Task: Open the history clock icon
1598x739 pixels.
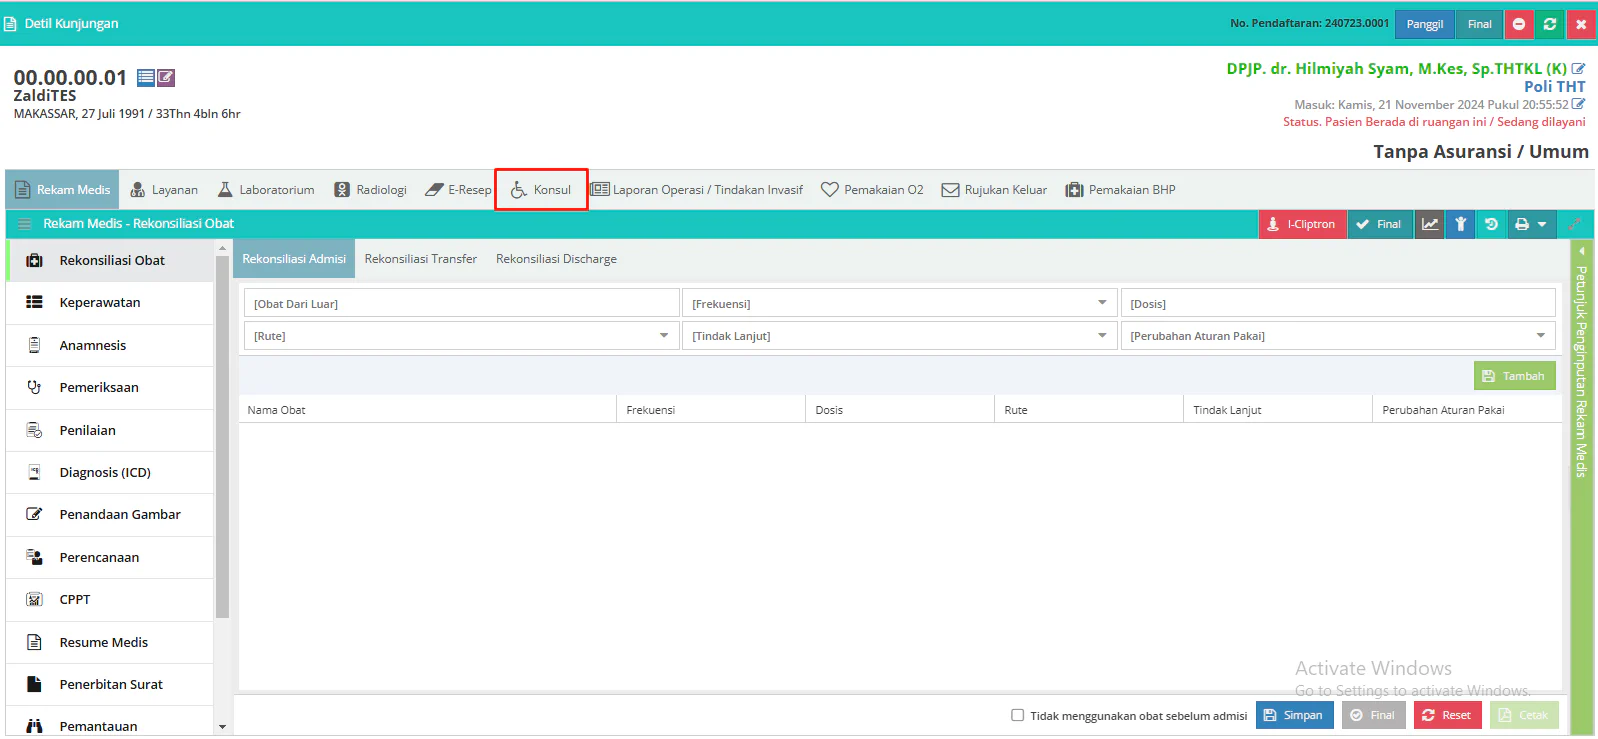Action: pyautogui.click(x=1491, y=224)
